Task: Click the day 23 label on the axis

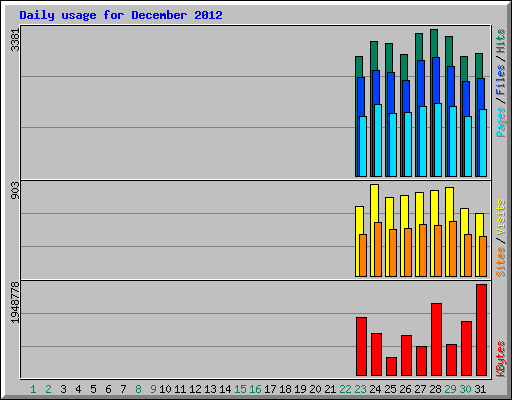Action: (360, 389)
